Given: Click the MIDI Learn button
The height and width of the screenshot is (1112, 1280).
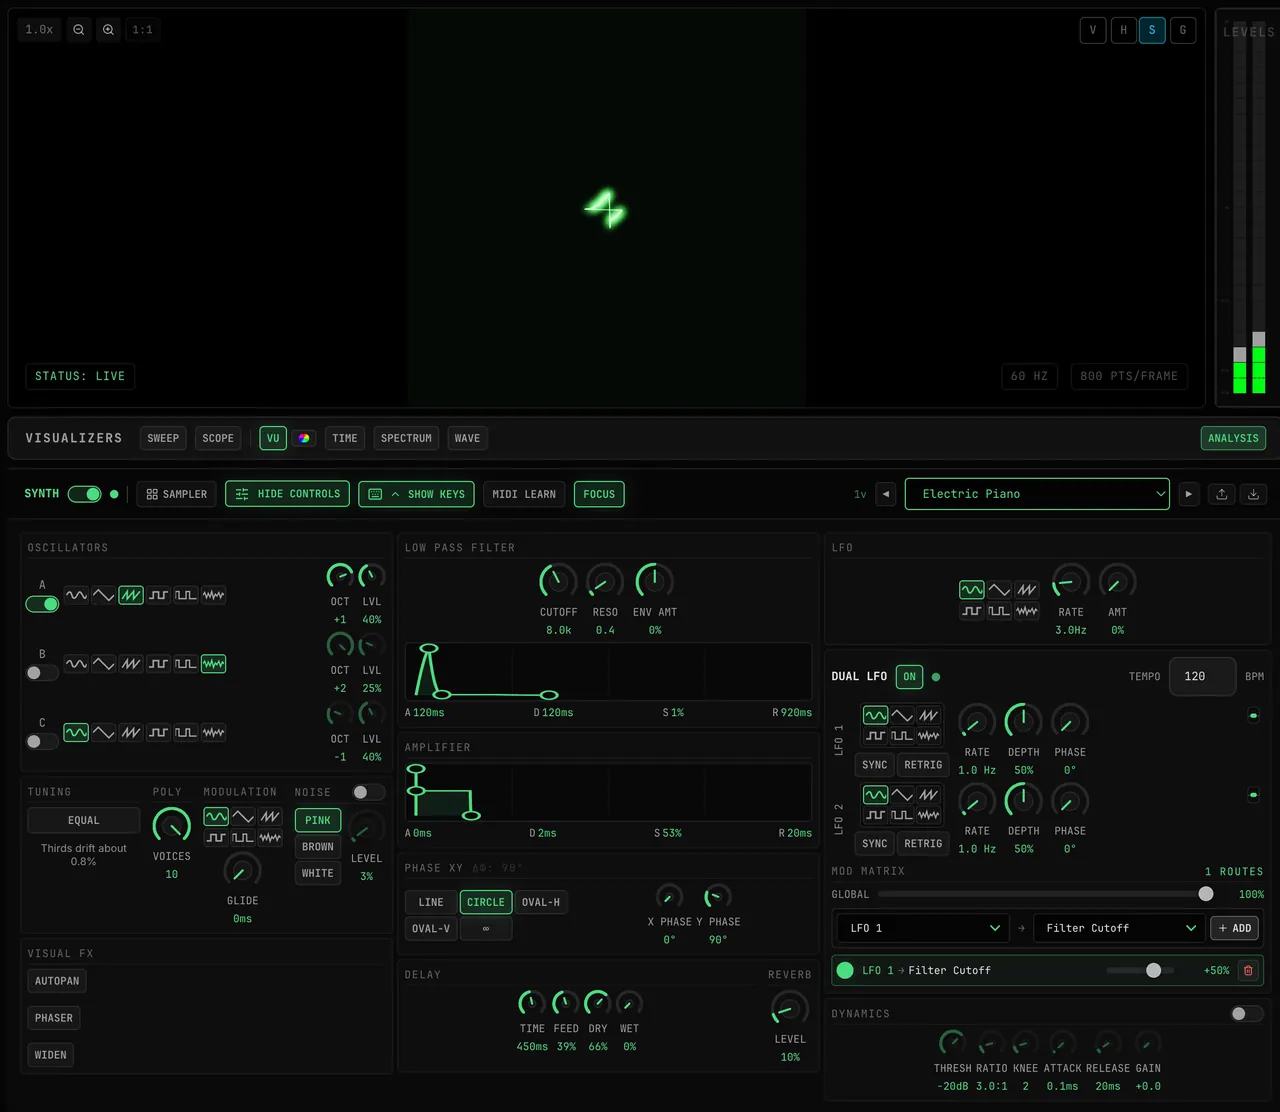Looking at the screenshot, I should tap(524, 494).
